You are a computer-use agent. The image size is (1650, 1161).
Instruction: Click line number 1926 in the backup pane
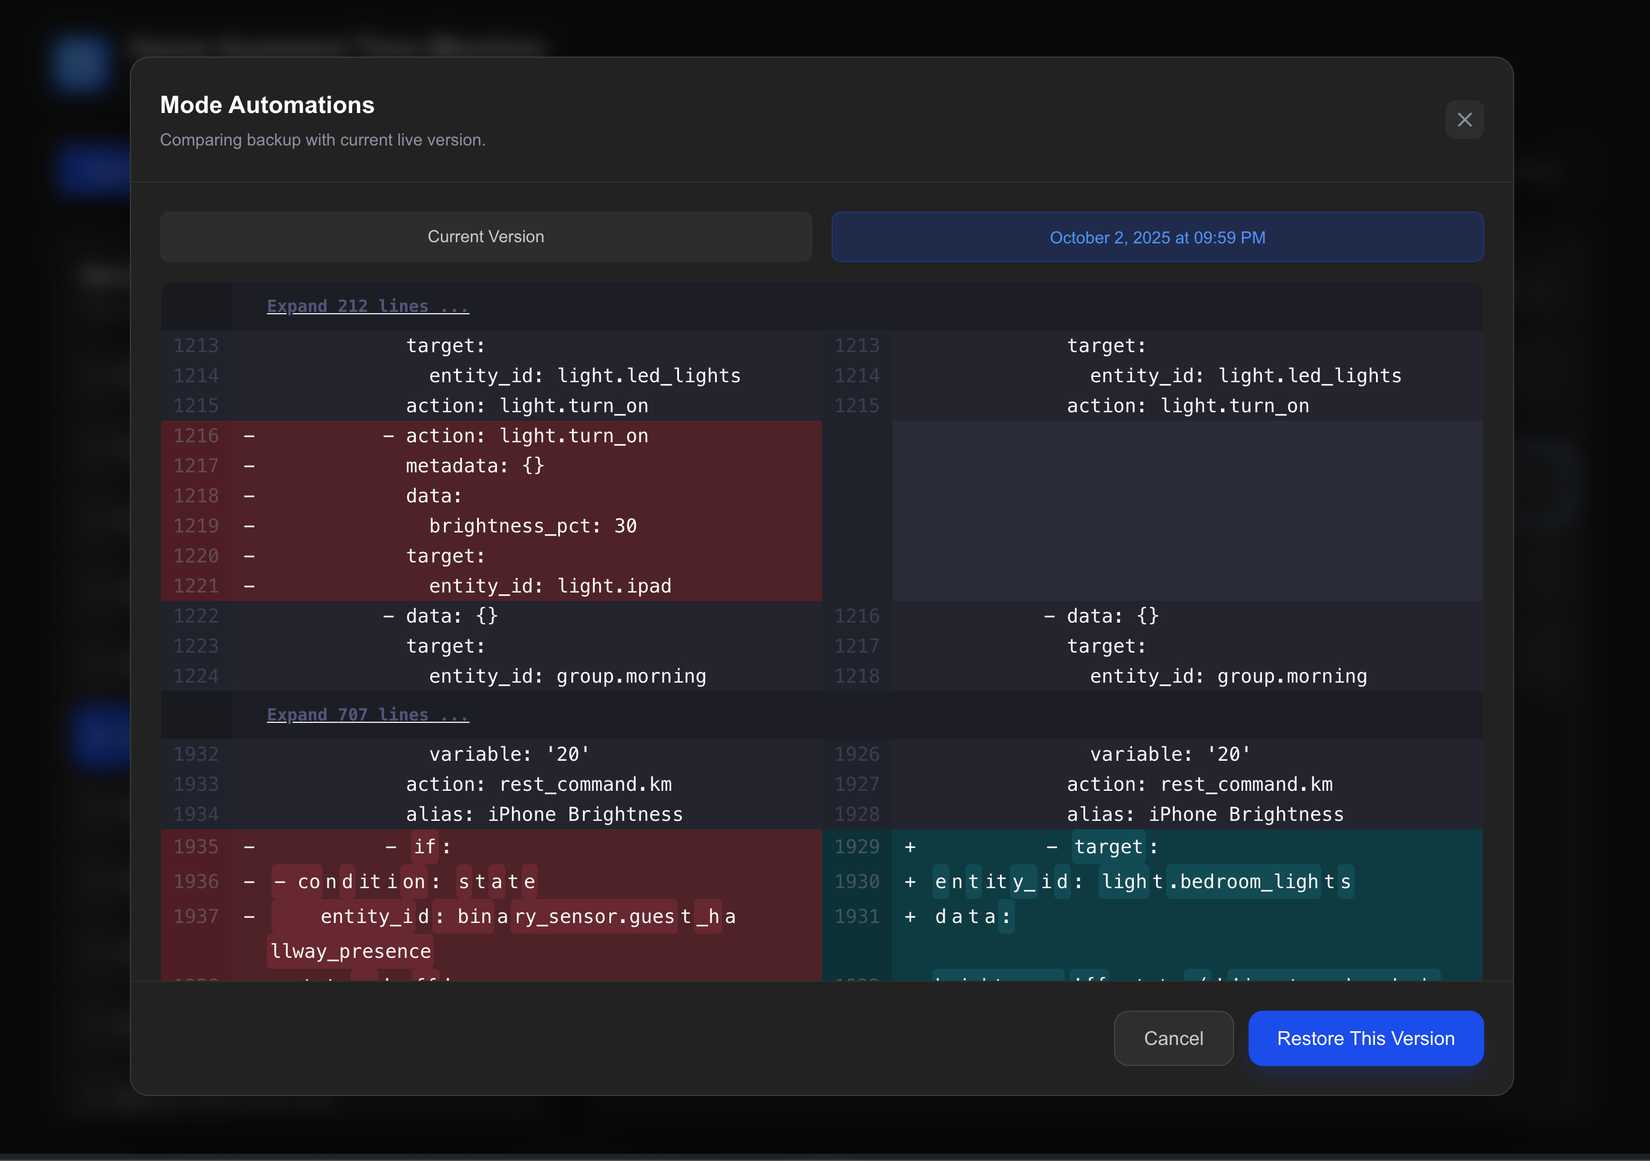857,754
